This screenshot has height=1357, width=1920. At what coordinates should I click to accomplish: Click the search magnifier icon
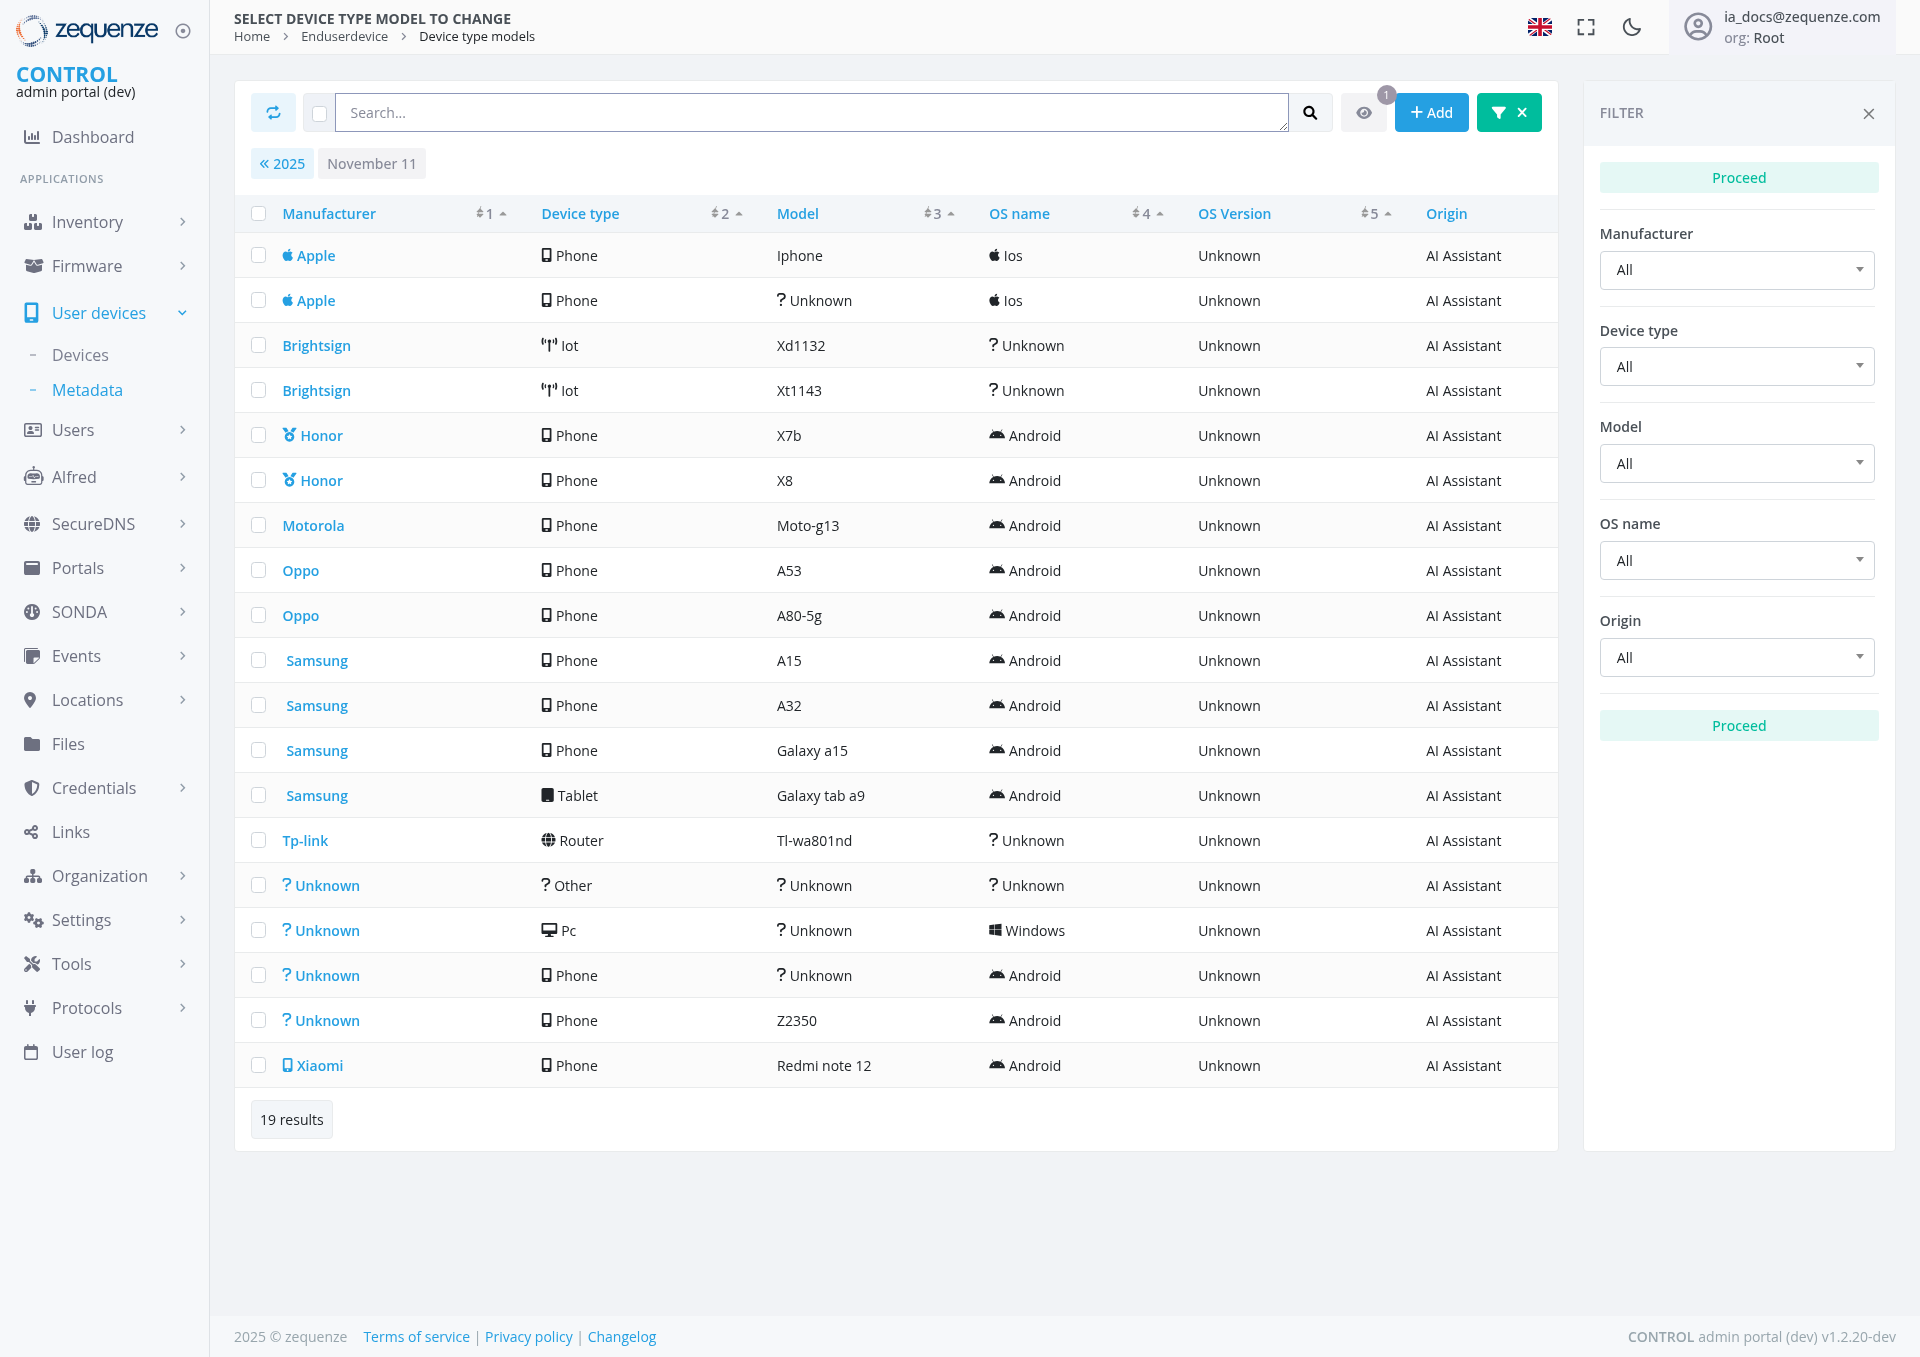coord(1311,112)
